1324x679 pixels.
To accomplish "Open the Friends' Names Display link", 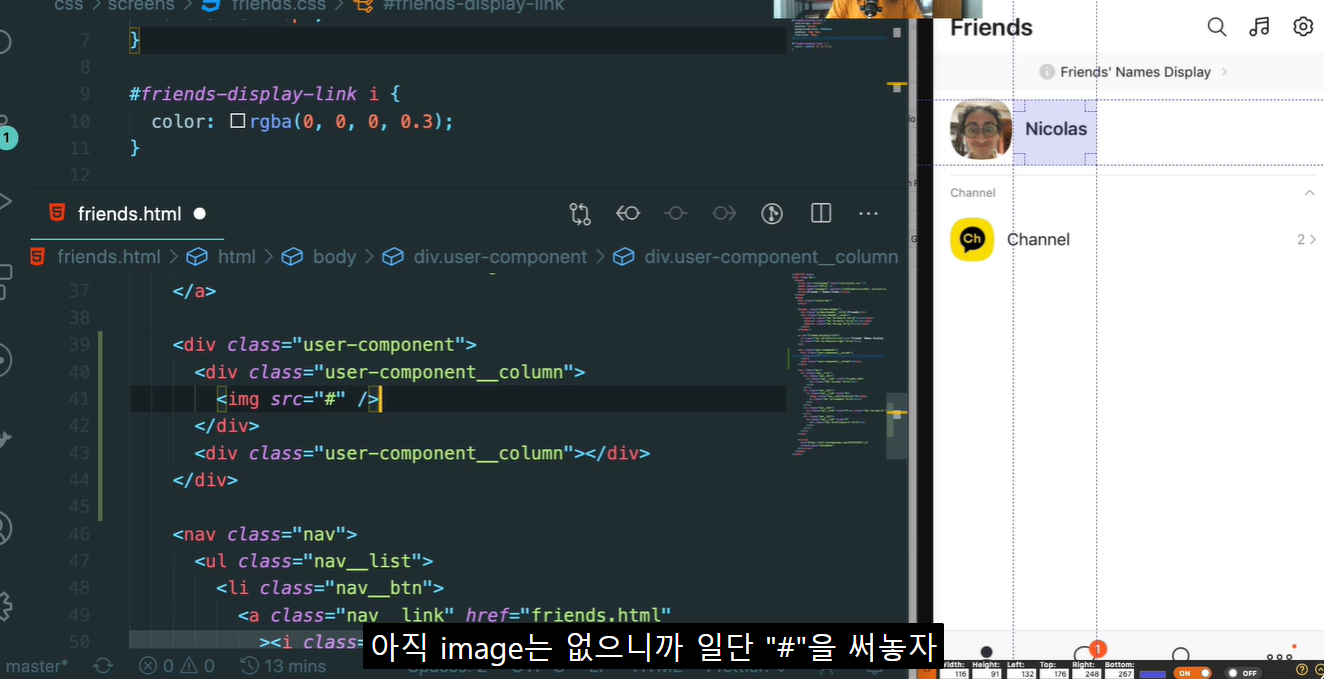I will point(1135,72).
